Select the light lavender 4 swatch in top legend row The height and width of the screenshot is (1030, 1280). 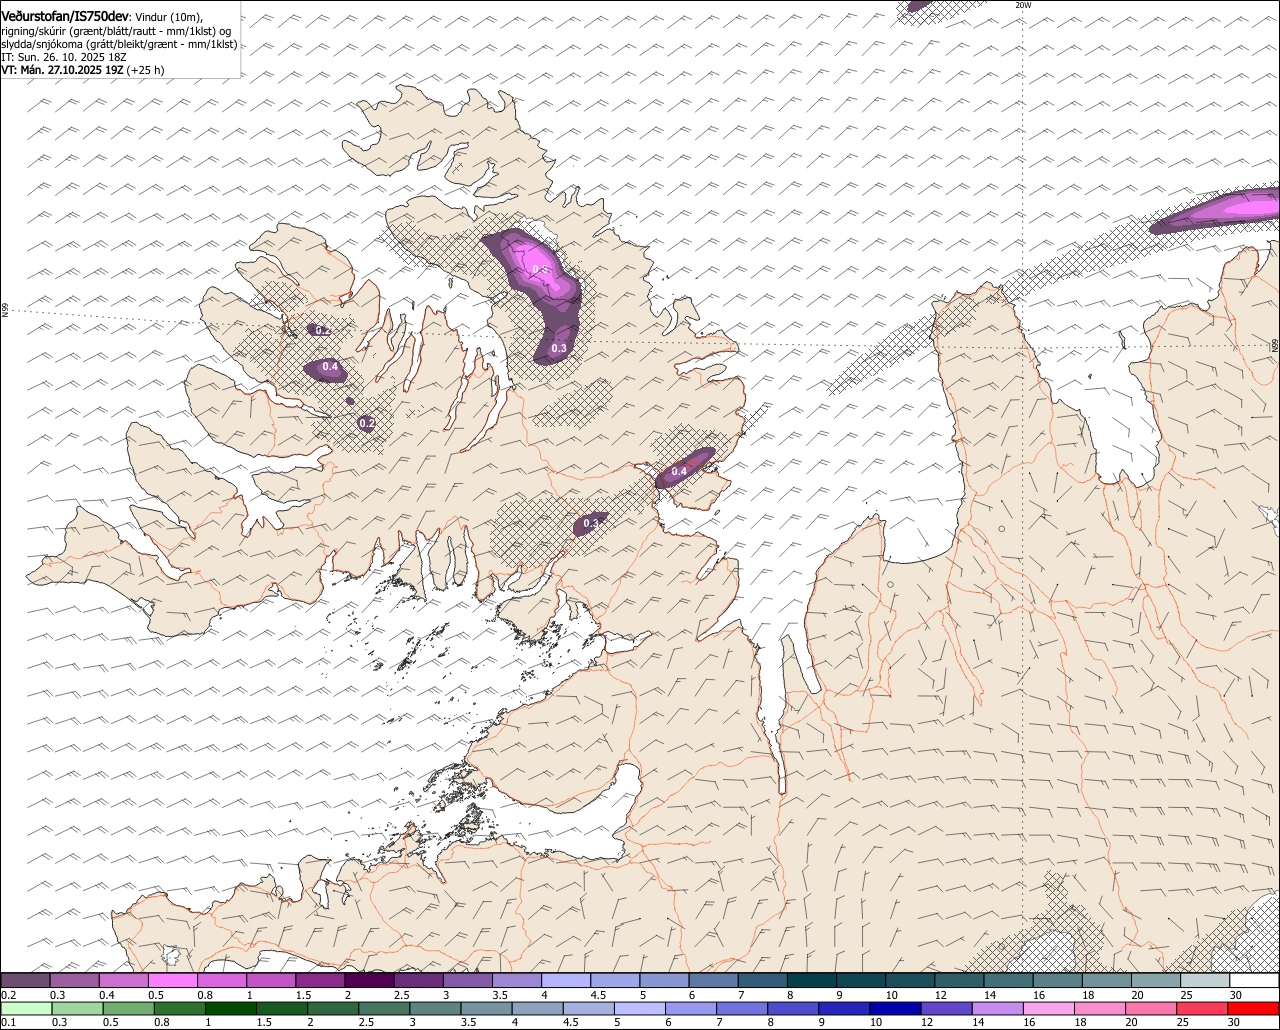pos(566,980)
